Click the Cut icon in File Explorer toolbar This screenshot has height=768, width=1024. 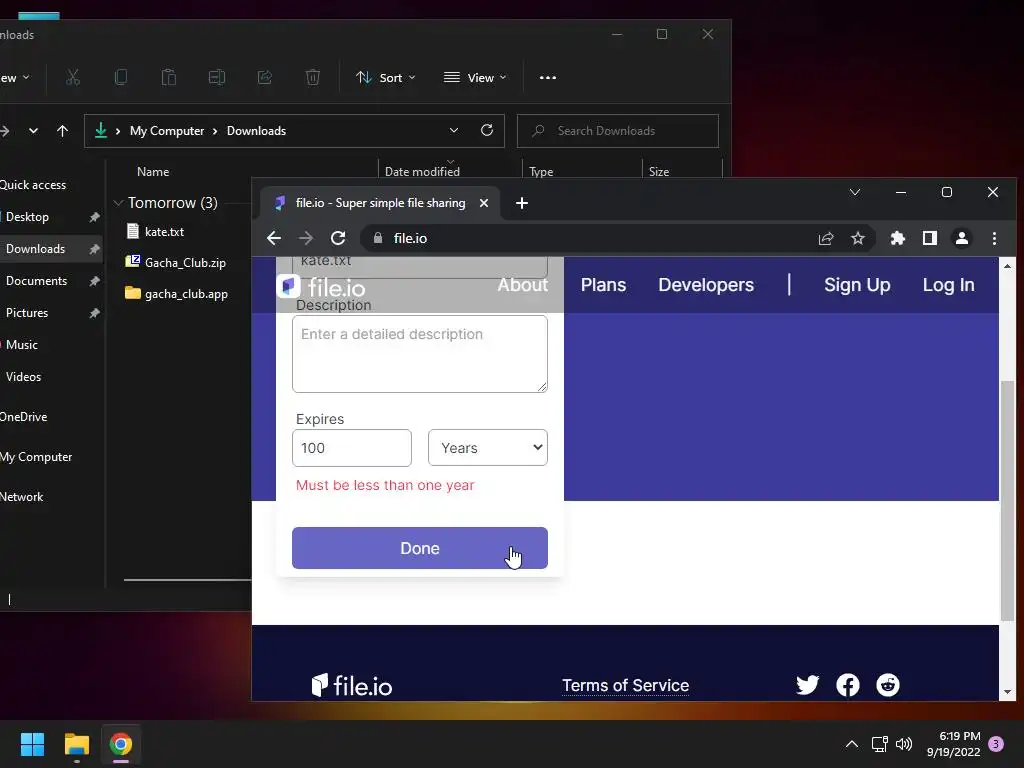(x=72, y=78)
